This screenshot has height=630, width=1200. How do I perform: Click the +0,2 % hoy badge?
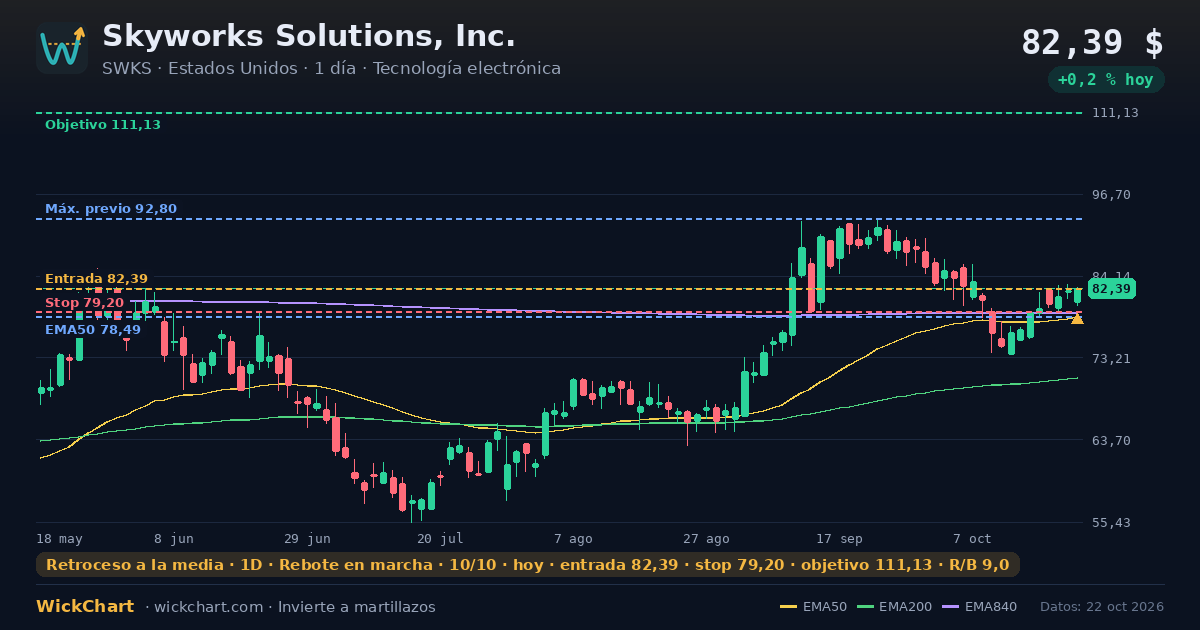(1106, 79)
